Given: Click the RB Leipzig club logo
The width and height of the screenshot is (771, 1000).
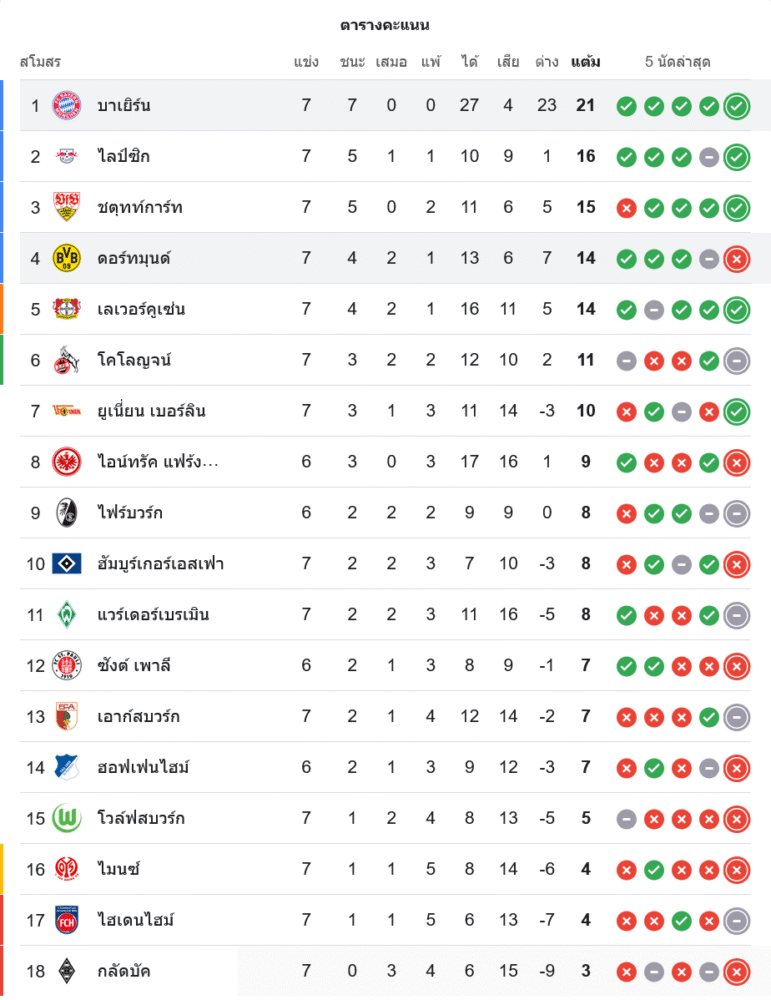Looking at the screenshot, I should (x=66, y=156).
